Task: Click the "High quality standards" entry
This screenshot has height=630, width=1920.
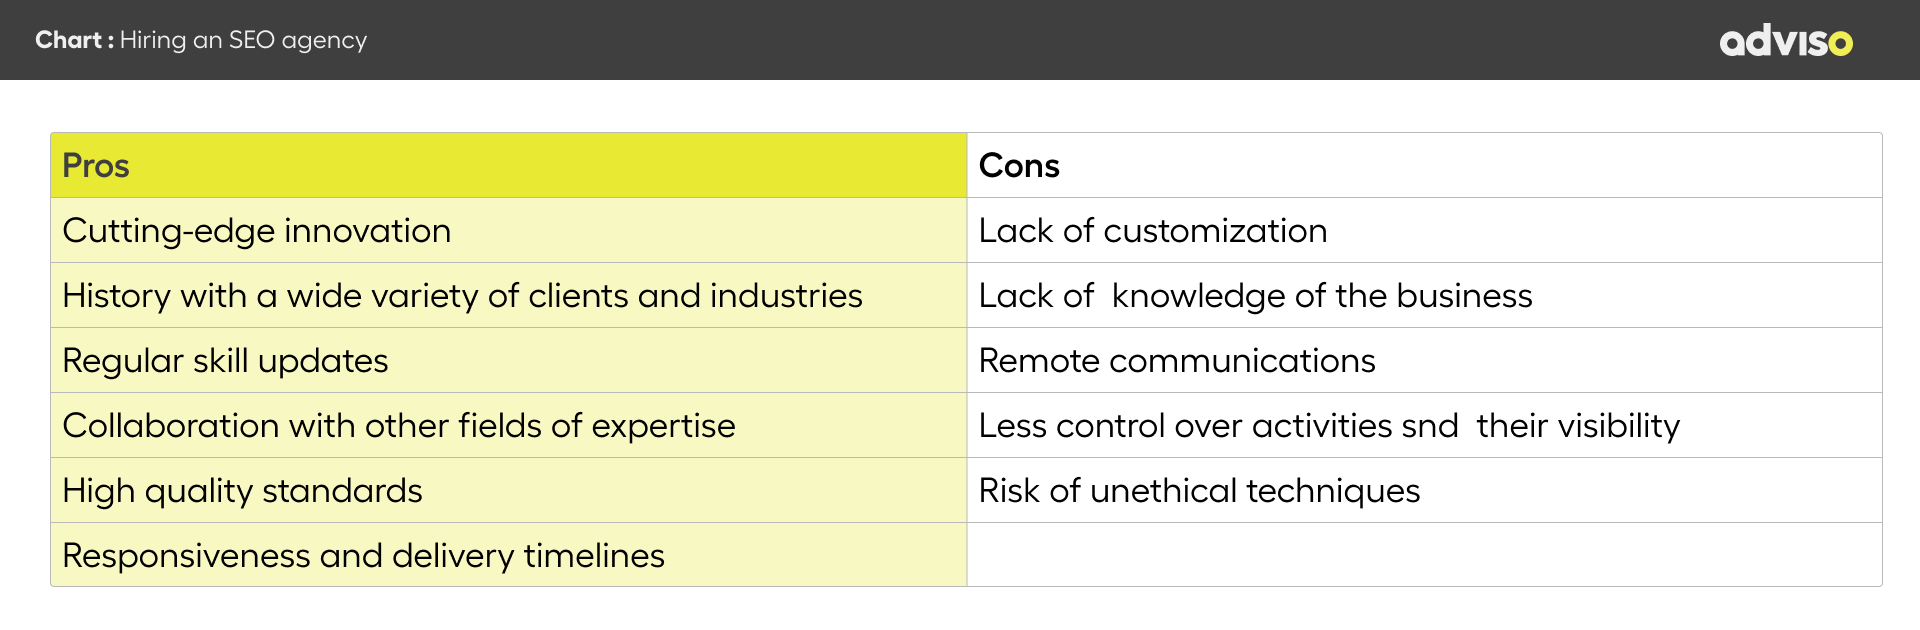Action: tap(242, 491)
